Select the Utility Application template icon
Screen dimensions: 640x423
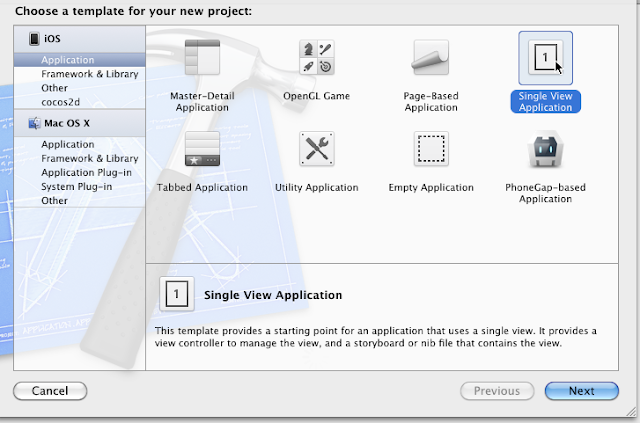(x=316, y=149)
